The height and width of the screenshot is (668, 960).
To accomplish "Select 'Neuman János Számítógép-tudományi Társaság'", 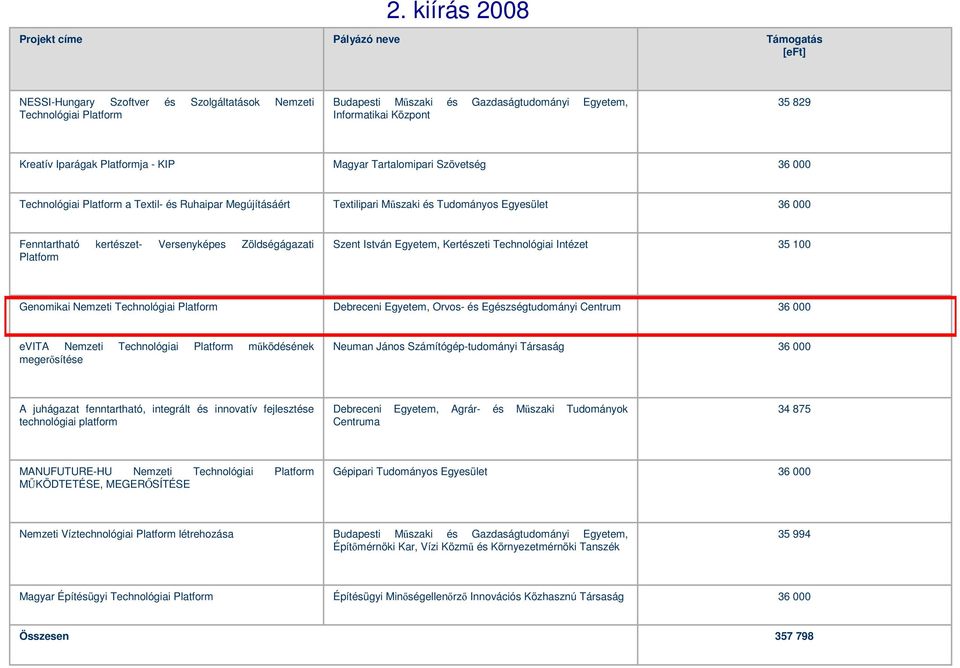I will pos(448,347).
